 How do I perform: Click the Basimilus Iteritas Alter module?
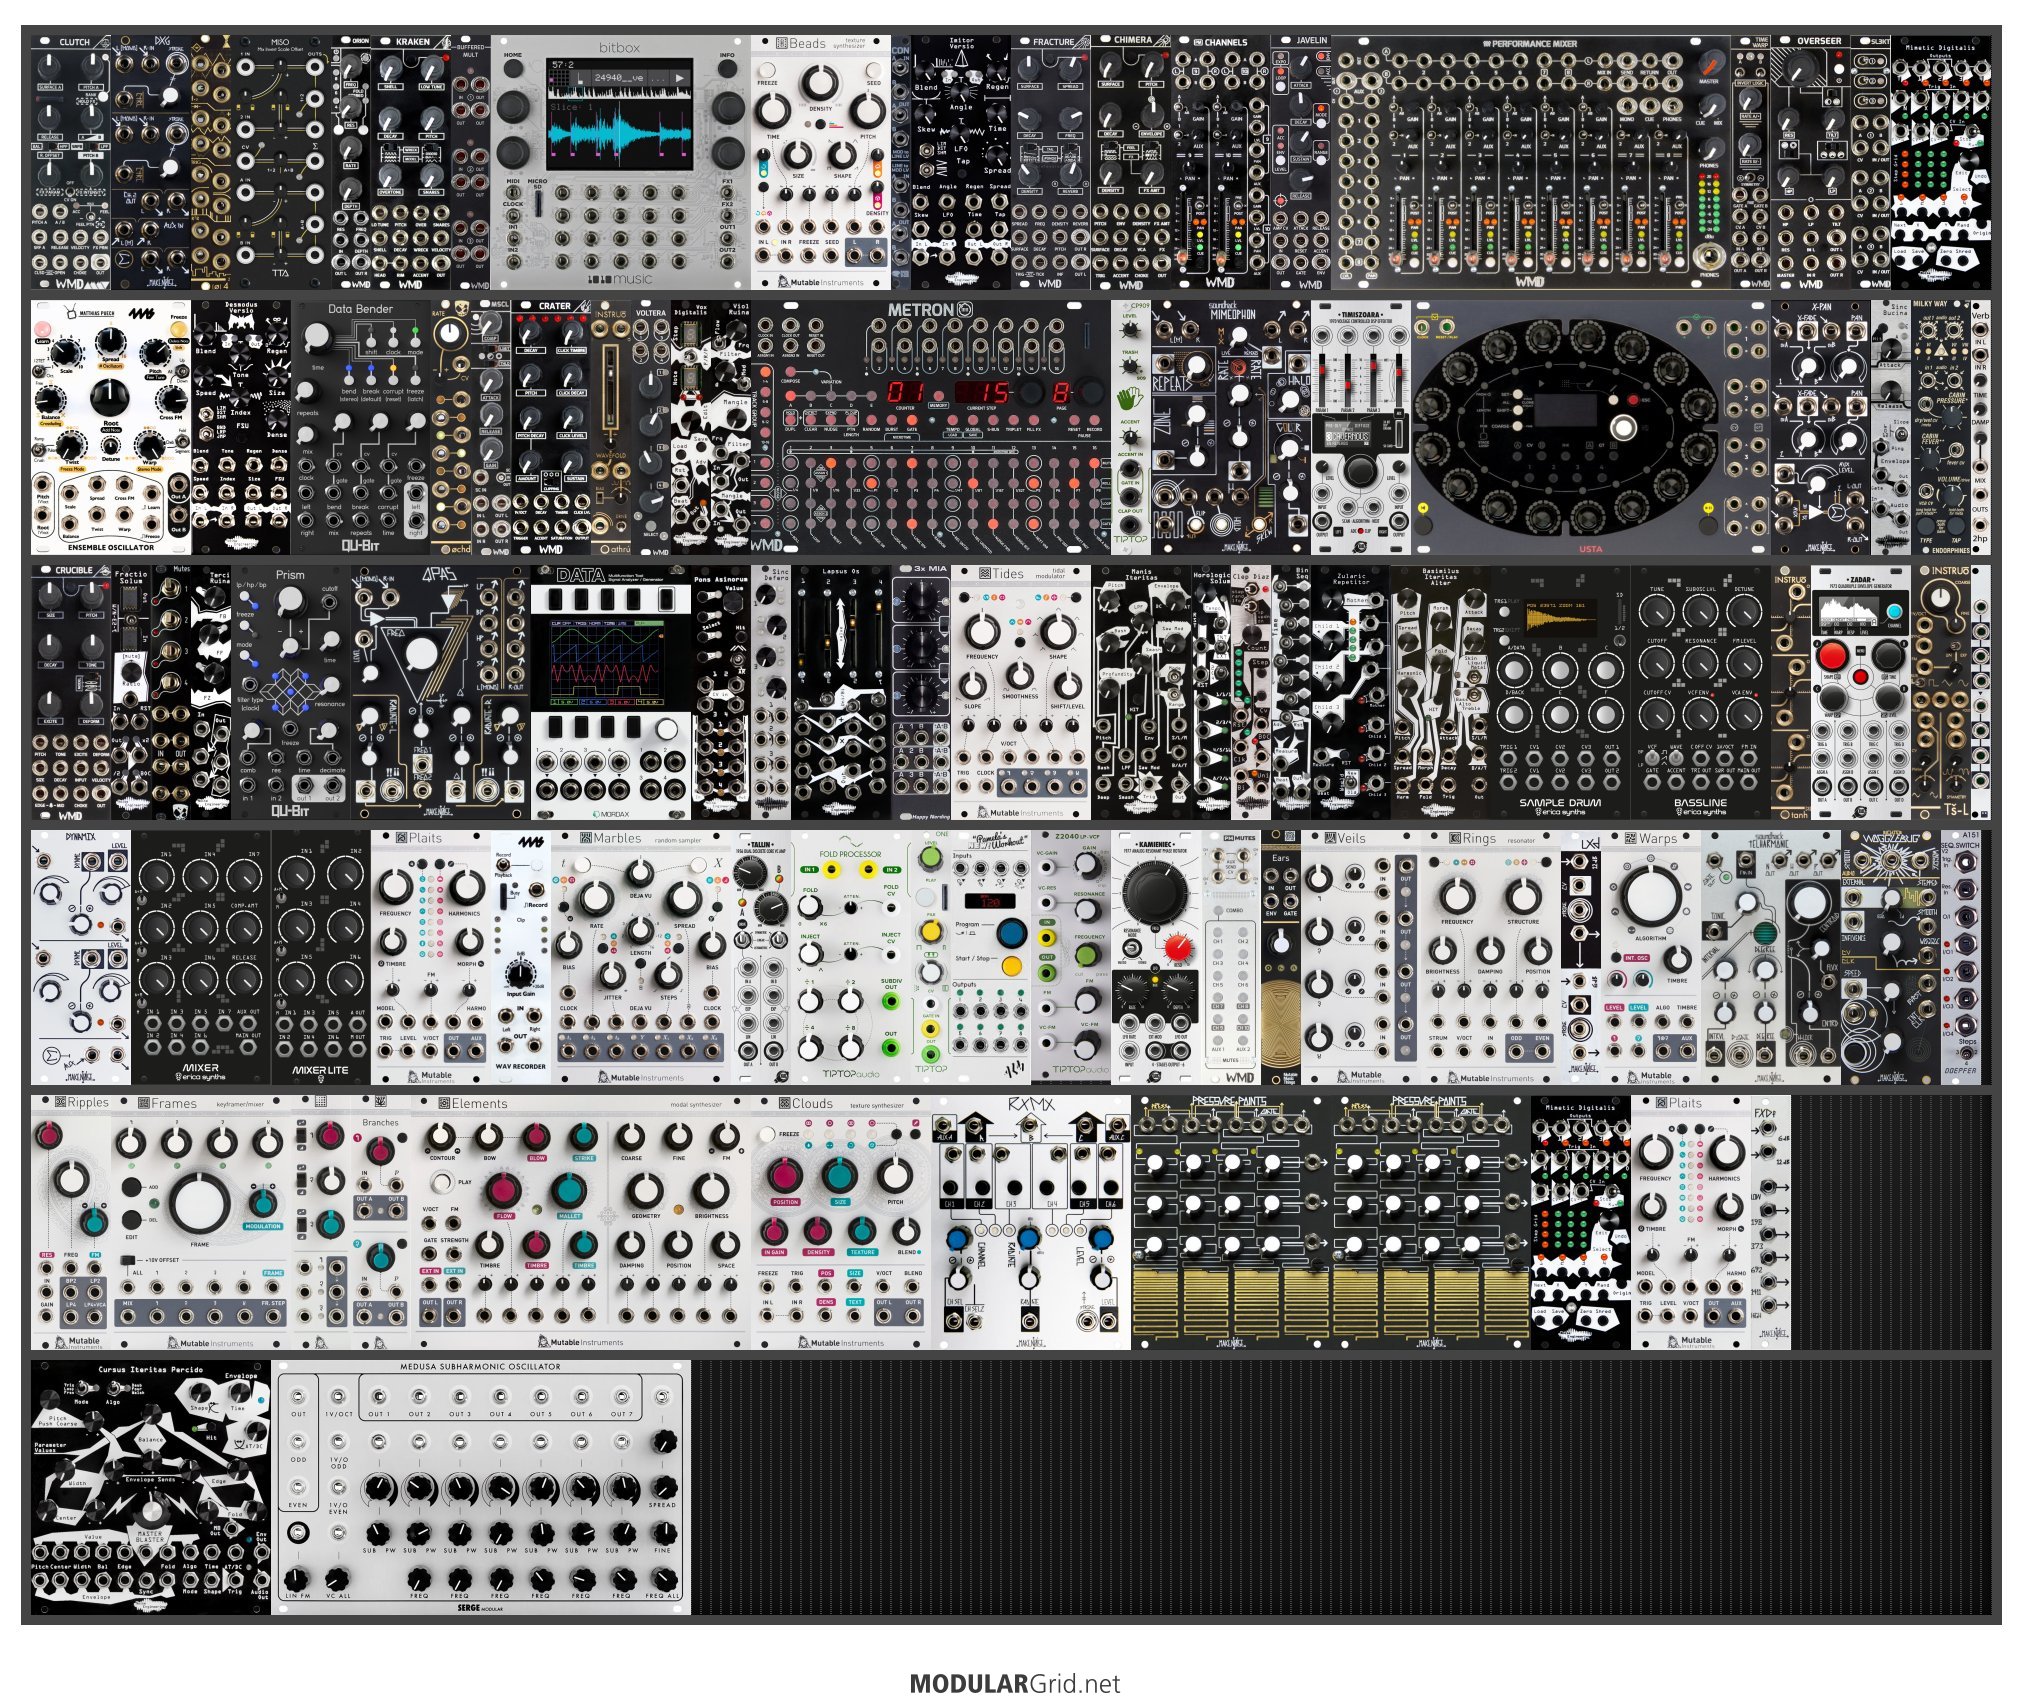pos(1441,692)
